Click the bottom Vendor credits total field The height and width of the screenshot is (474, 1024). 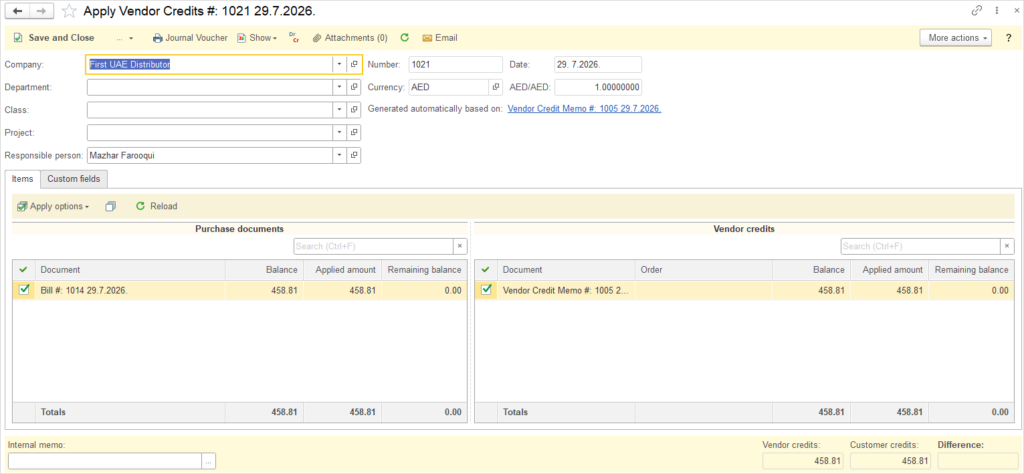tap(803, 461)
